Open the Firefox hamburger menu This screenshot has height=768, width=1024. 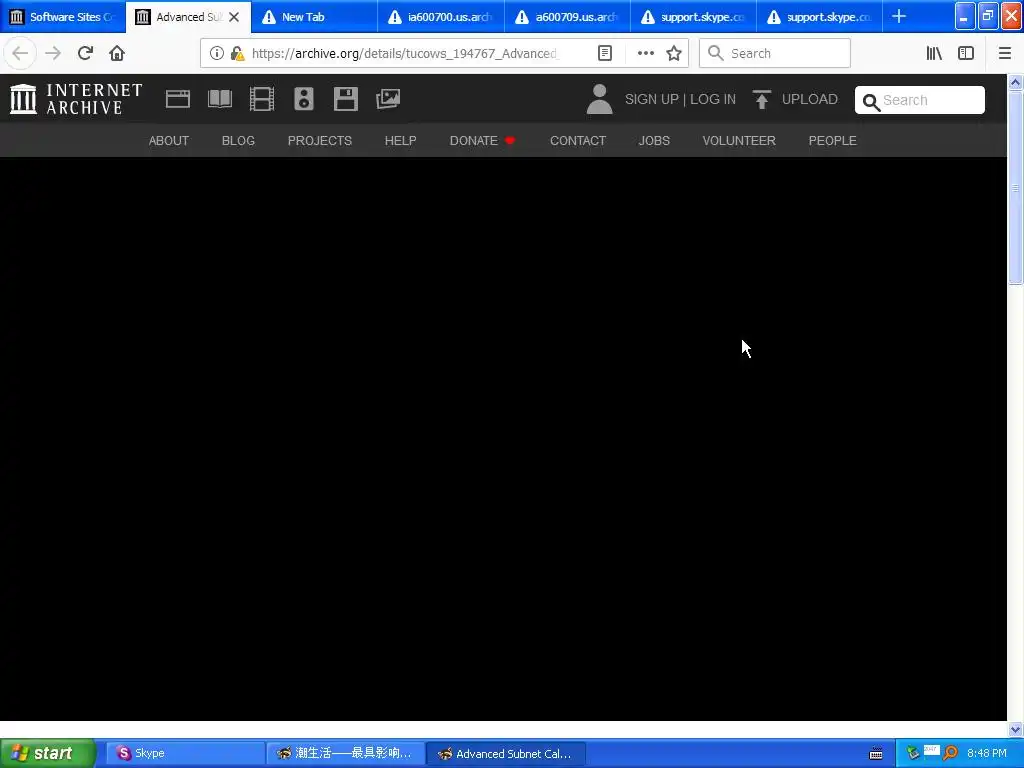pyautogui.click(x=1004, y=53)
